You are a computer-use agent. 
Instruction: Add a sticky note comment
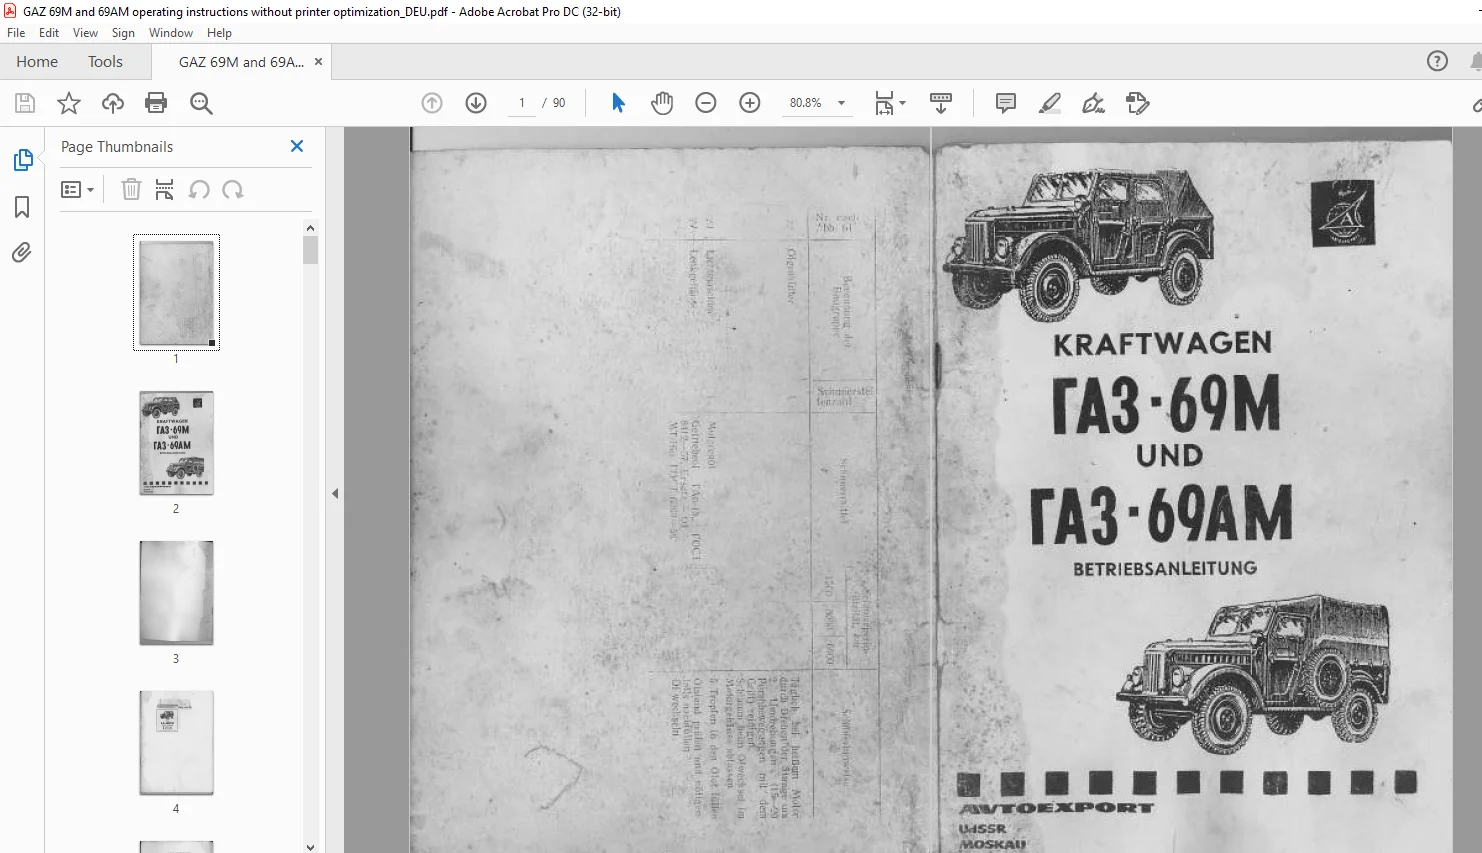1006,103
